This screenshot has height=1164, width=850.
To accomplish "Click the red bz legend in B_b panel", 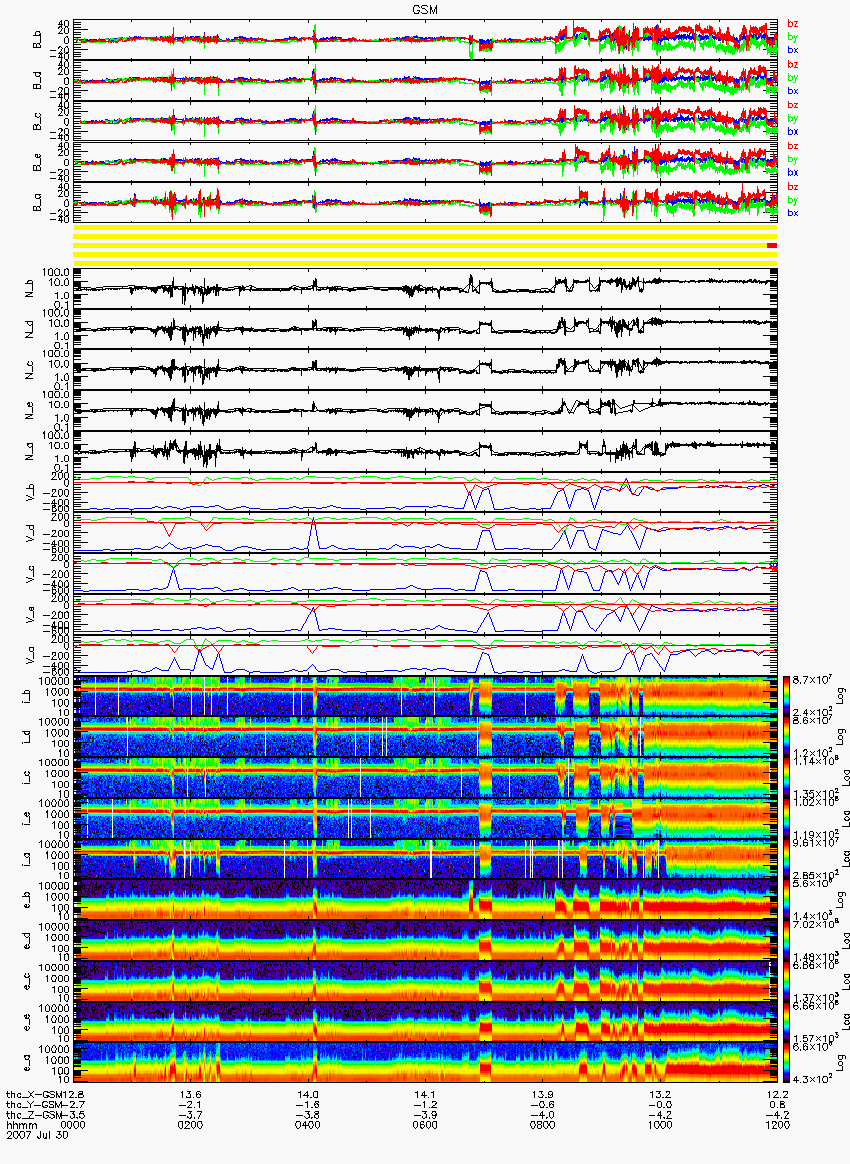I will click(793, 24).
